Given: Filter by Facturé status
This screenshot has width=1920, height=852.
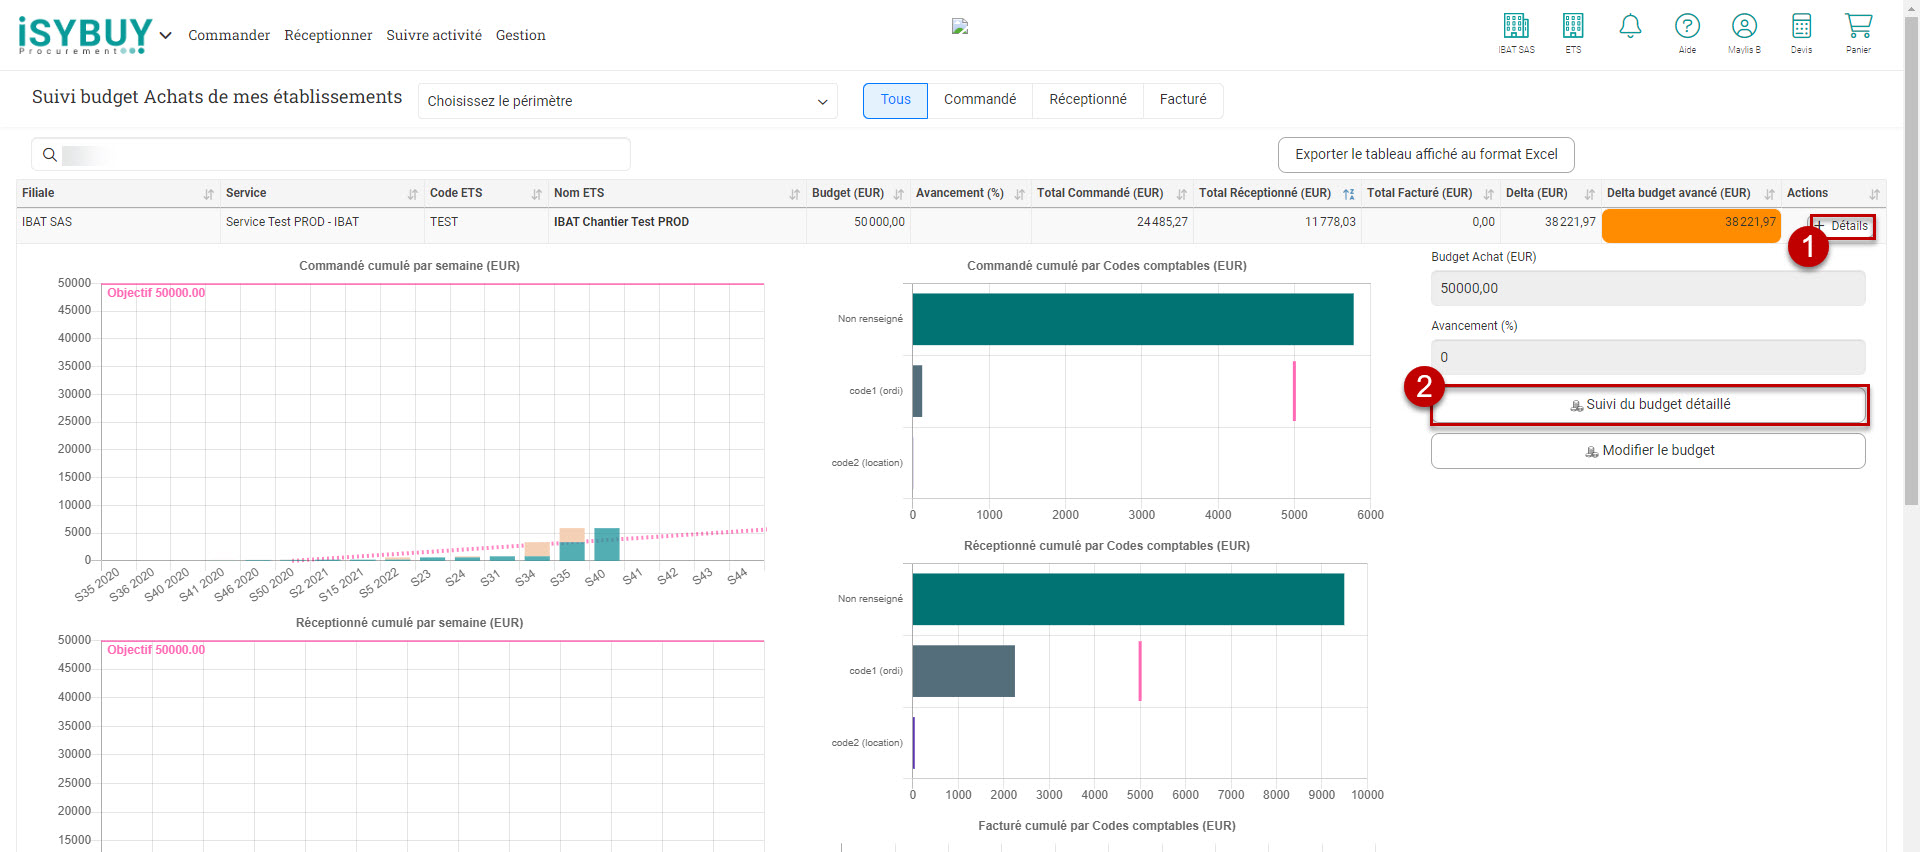Looking at the screenshot, I should (1182, 100).
